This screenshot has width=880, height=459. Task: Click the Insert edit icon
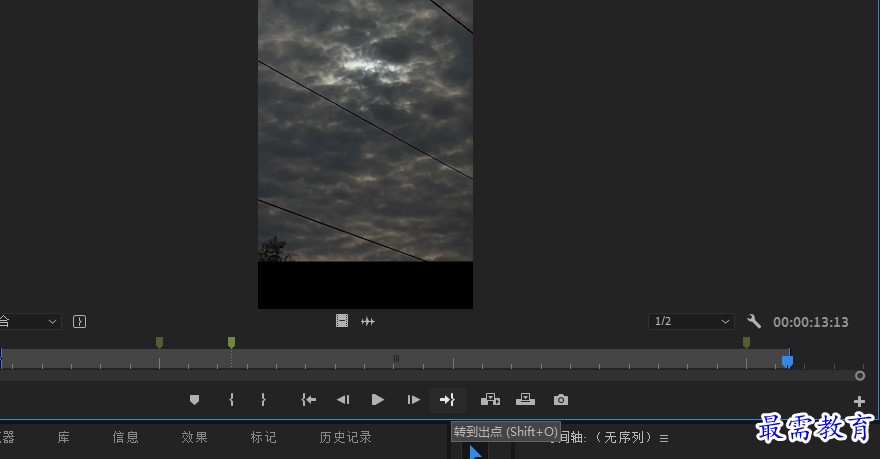coord(491,400)
